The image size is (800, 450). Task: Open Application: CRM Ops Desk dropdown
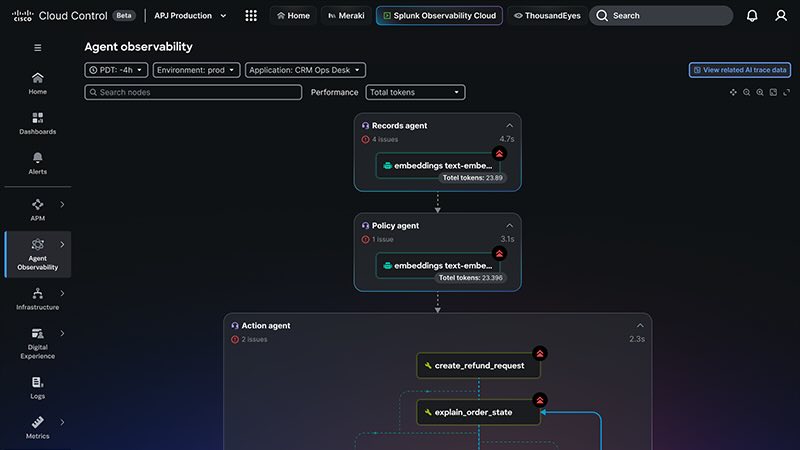pos(305,70)
